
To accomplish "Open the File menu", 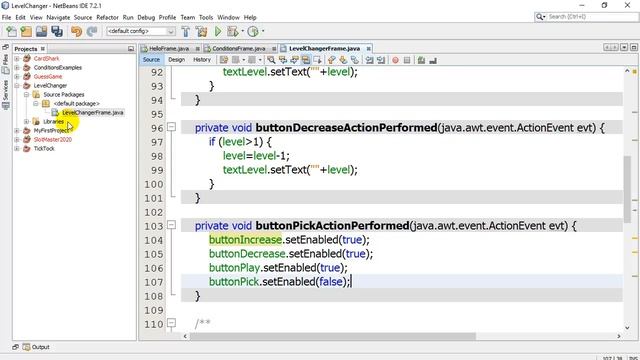I will [7, 18].
